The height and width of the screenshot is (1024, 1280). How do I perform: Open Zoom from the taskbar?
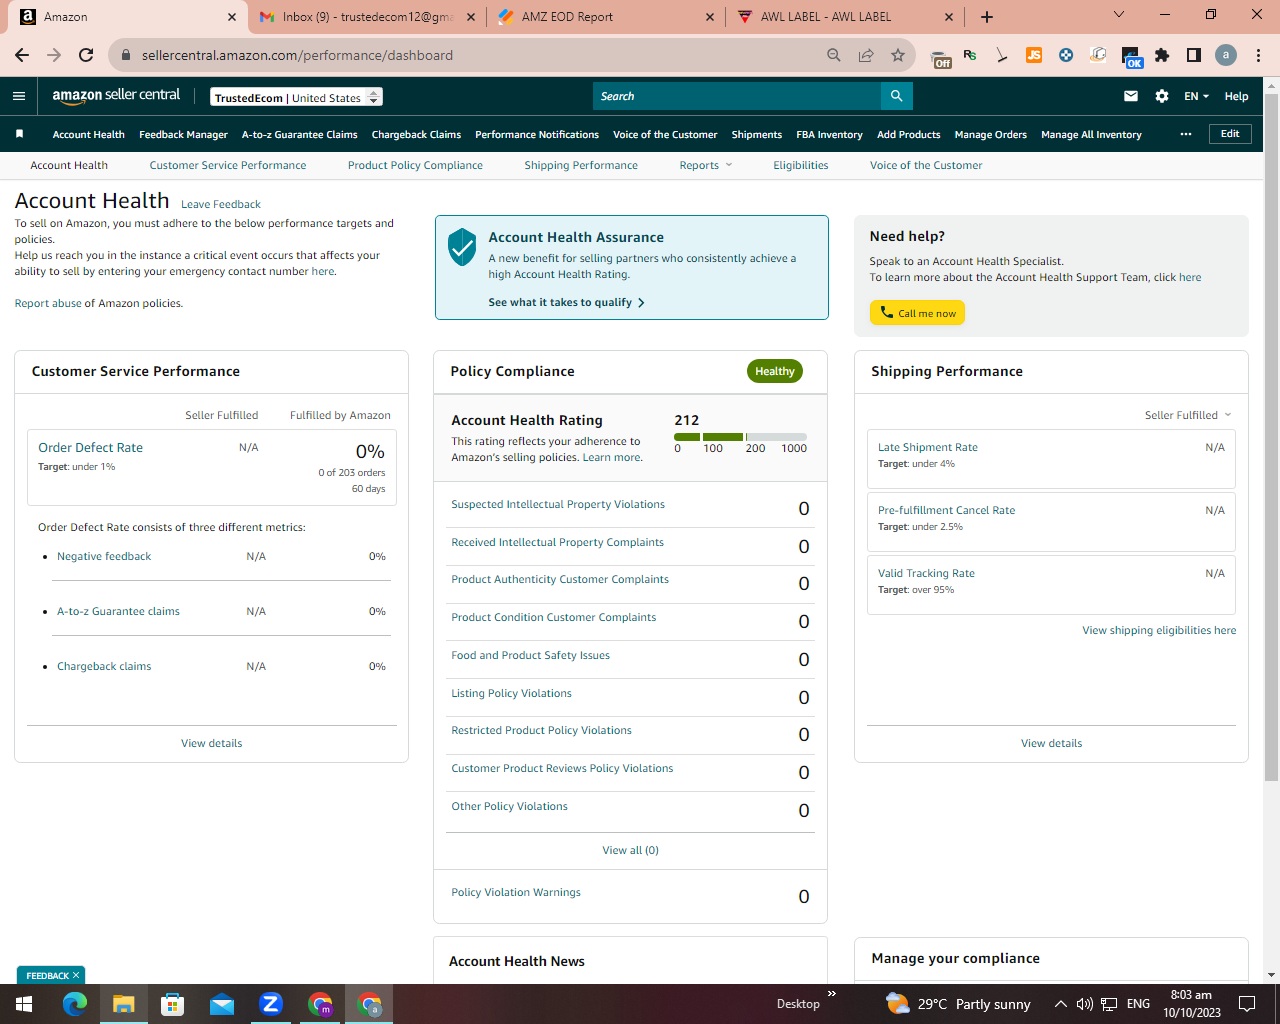271,1004
